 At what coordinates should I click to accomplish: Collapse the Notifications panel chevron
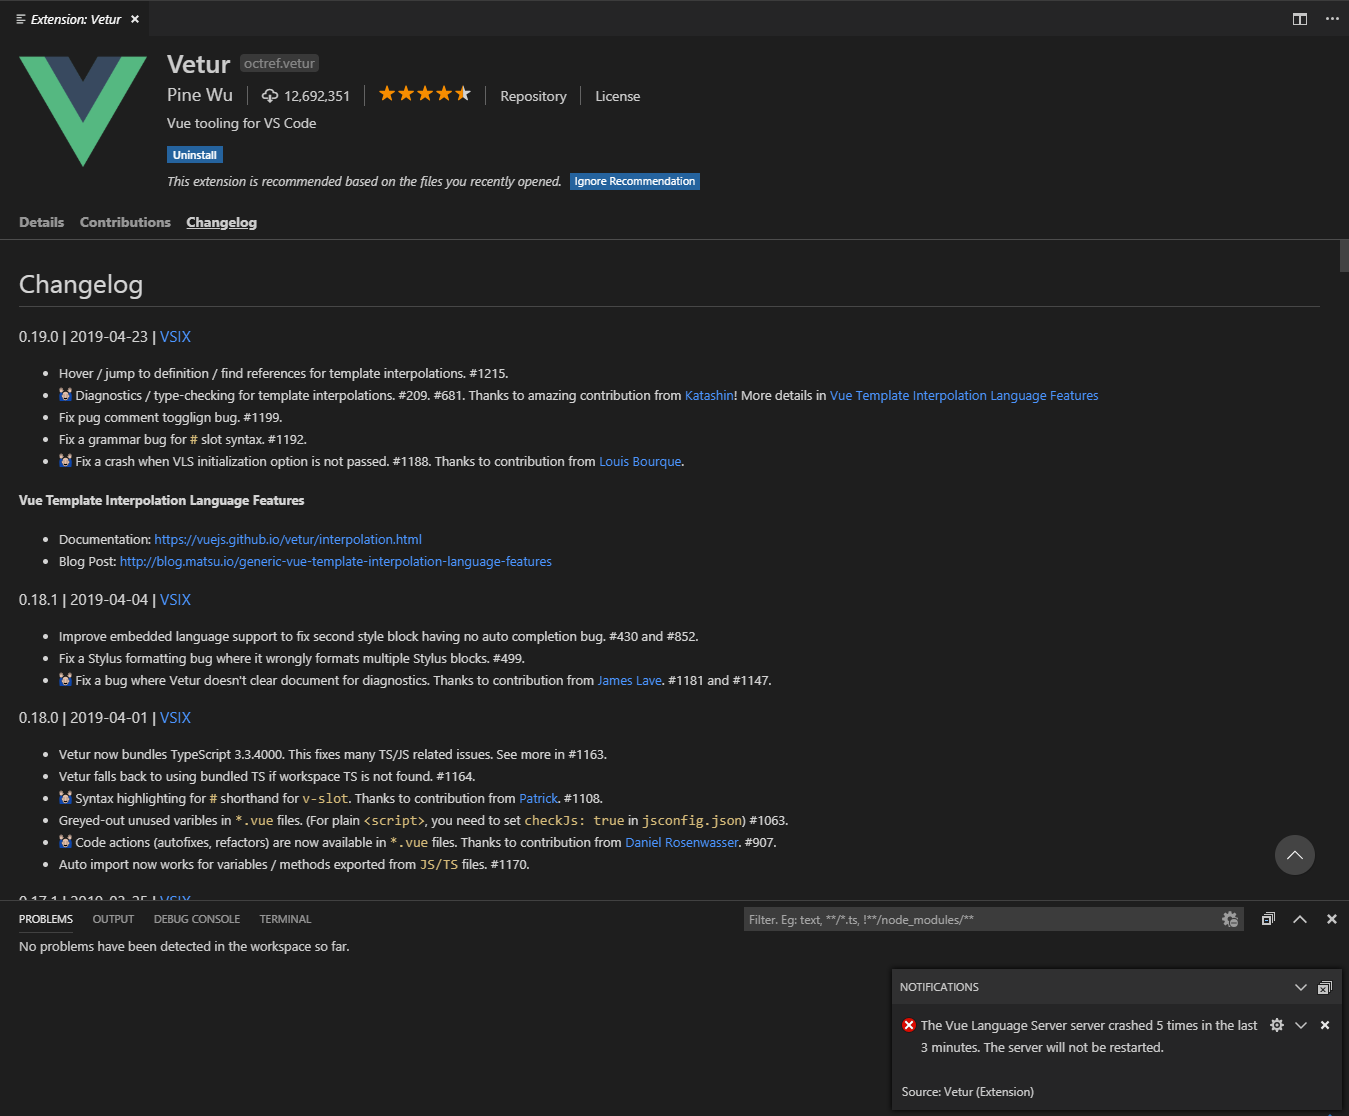pos(1301,987)
